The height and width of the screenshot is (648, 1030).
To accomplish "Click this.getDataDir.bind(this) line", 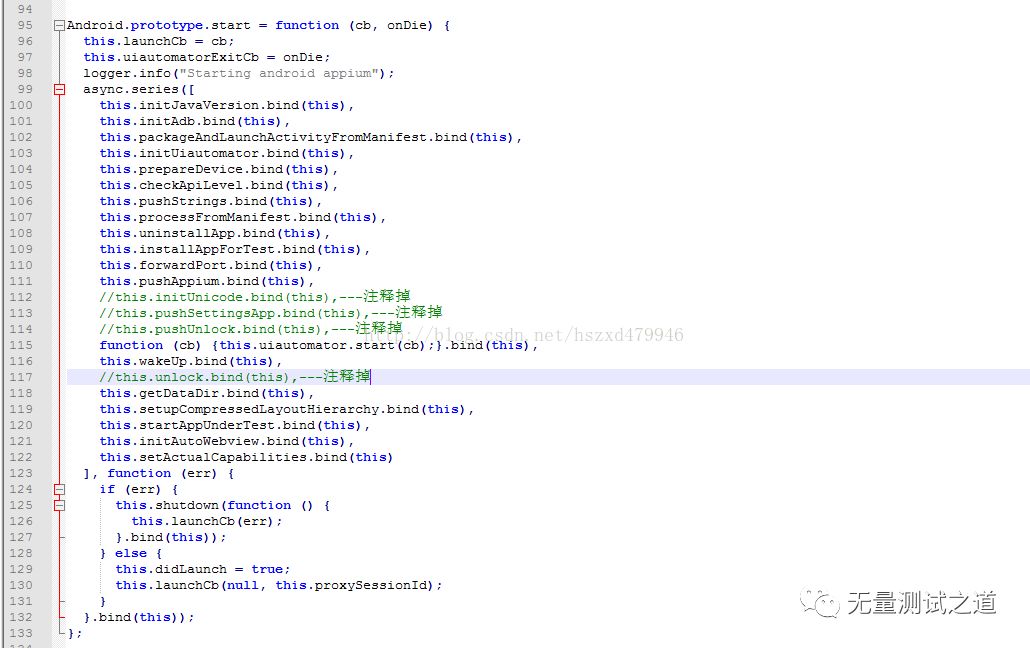I will pyautogui.click(x=206, y=393).
